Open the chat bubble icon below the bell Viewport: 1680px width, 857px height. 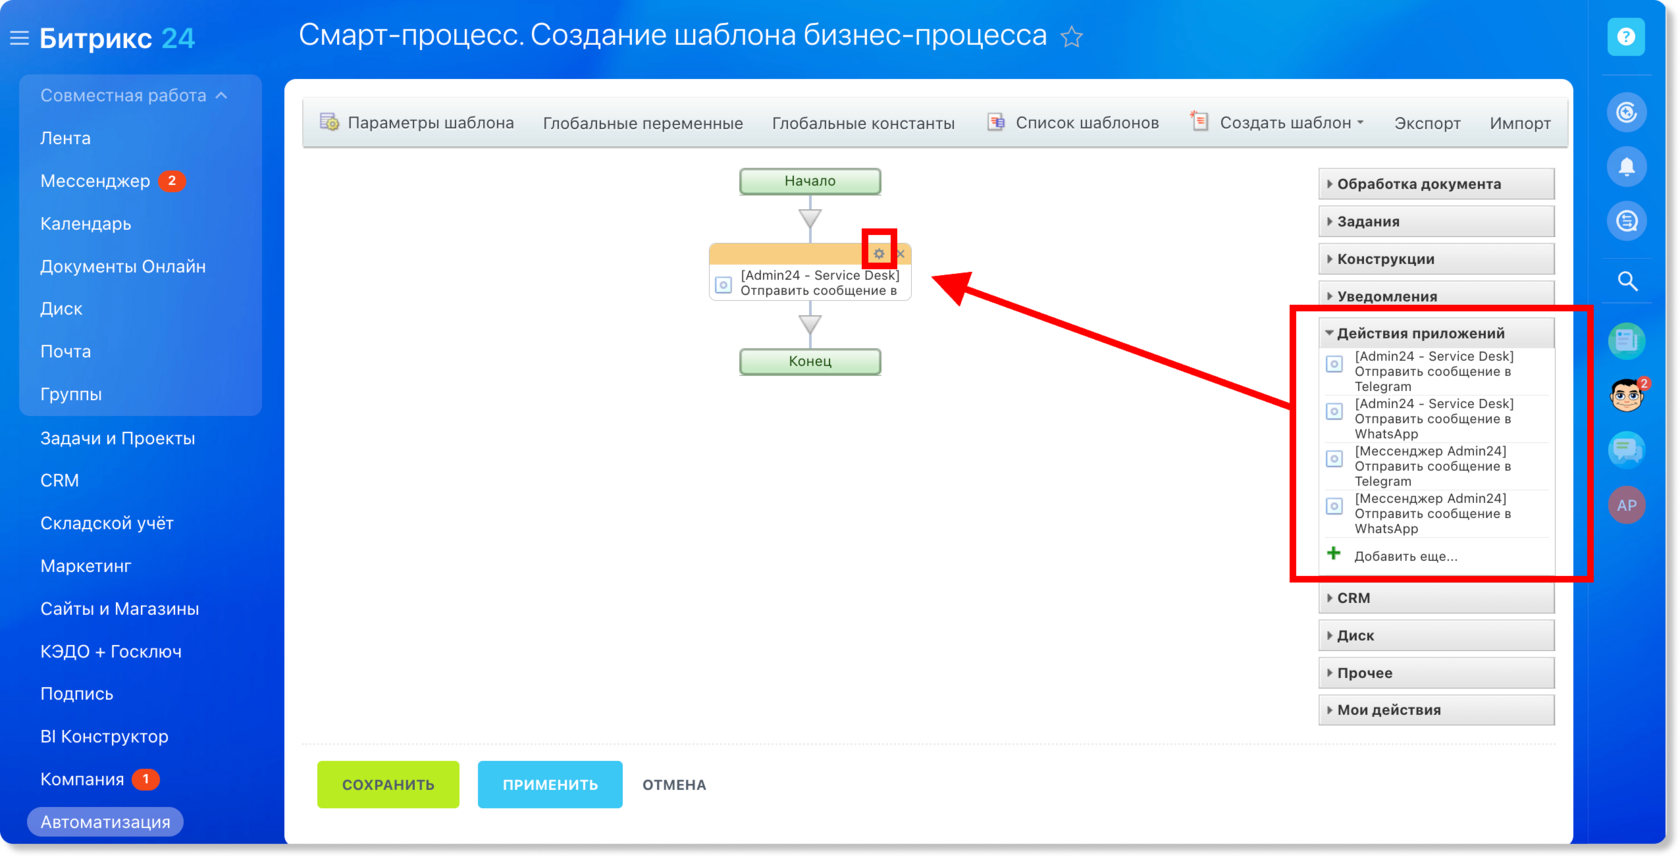click(1627, 221)
